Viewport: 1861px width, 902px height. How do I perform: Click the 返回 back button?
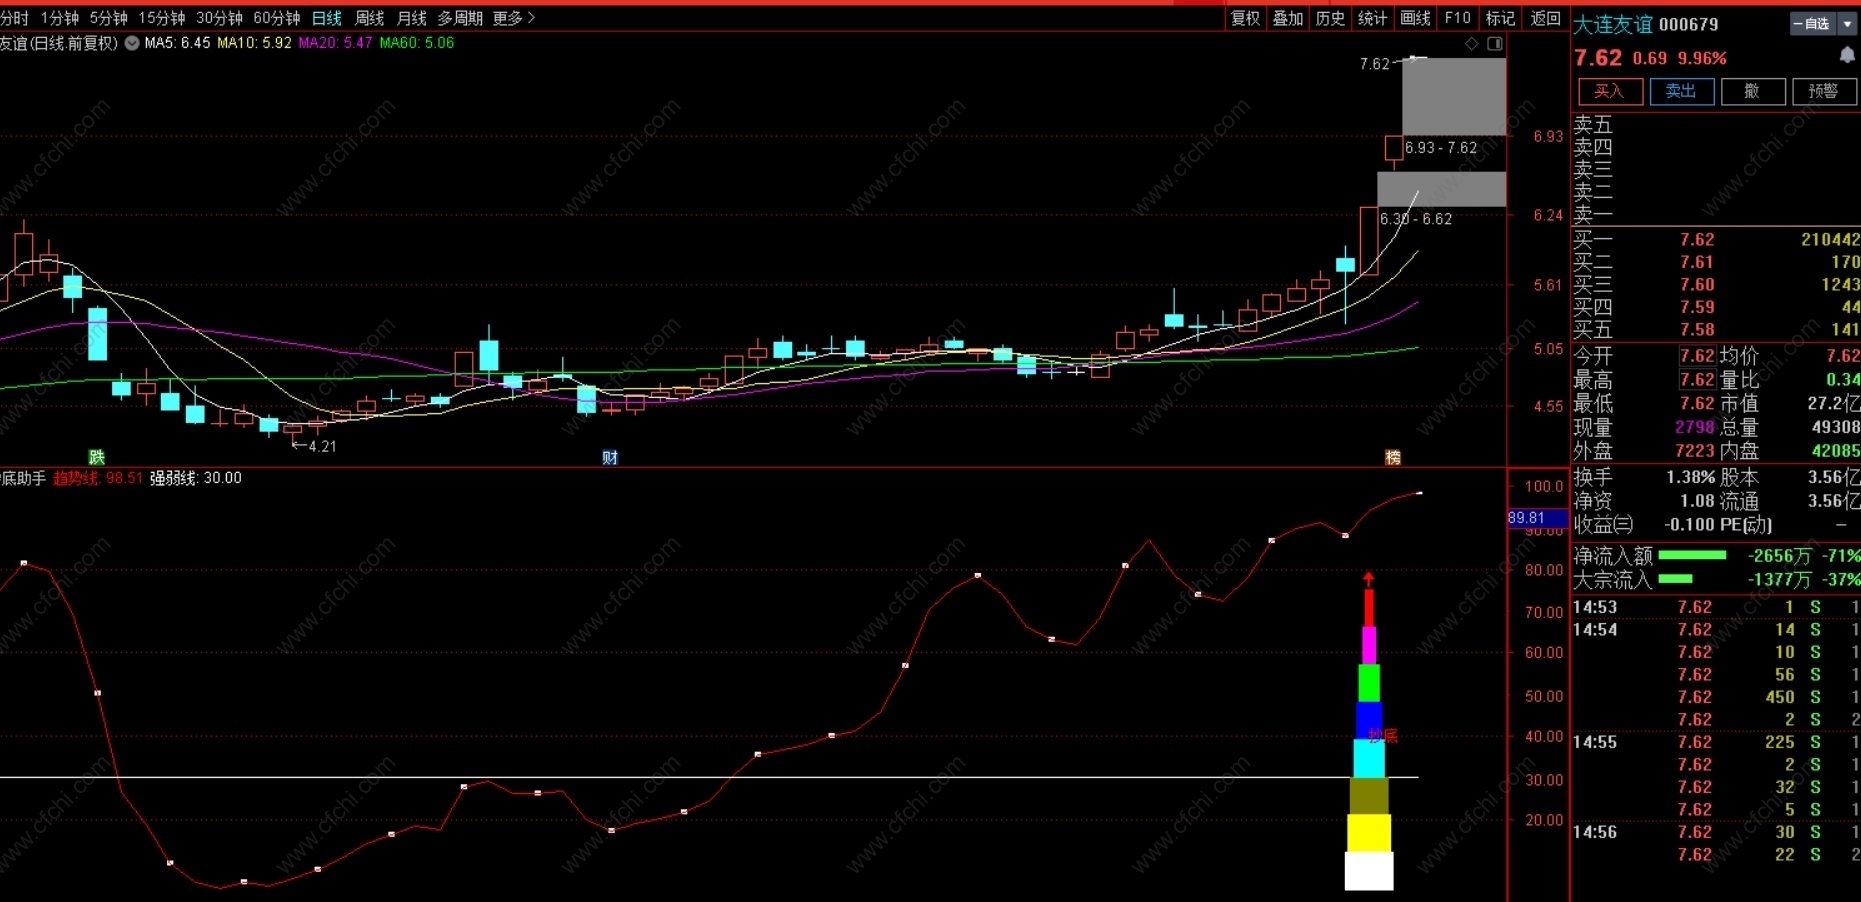pos(1546,18)
